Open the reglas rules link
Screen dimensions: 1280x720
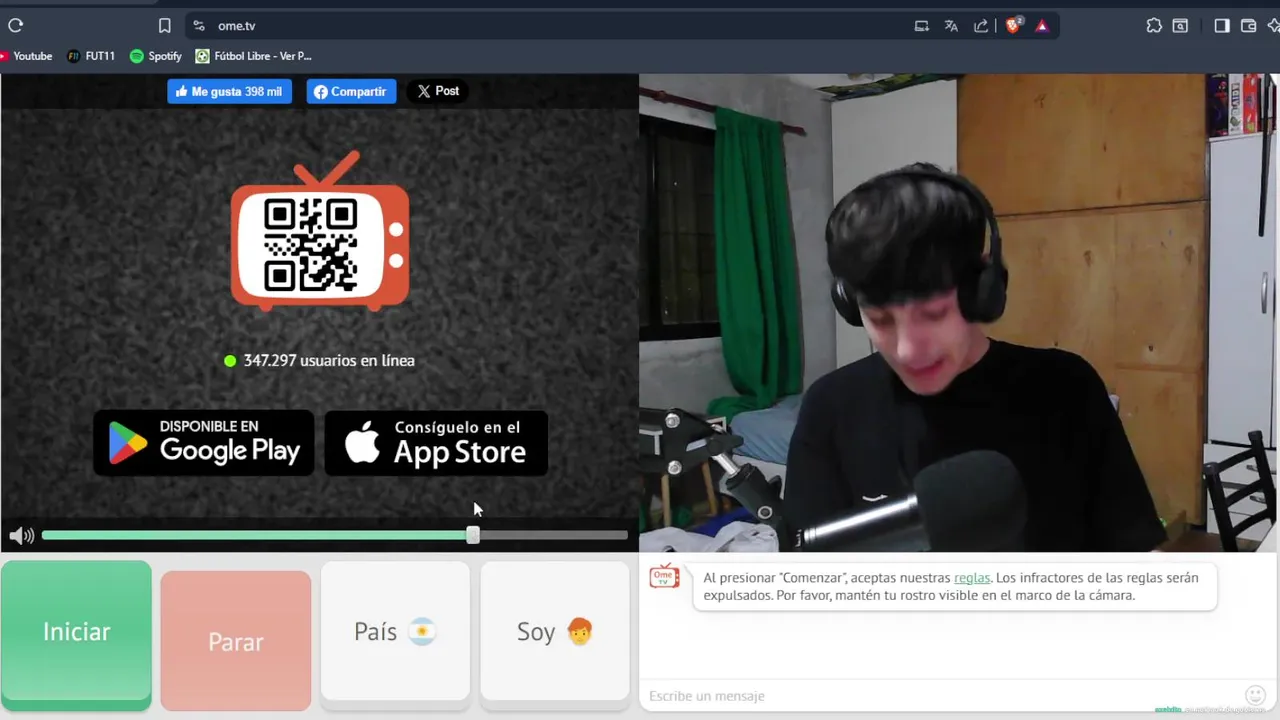pos(972,577)
